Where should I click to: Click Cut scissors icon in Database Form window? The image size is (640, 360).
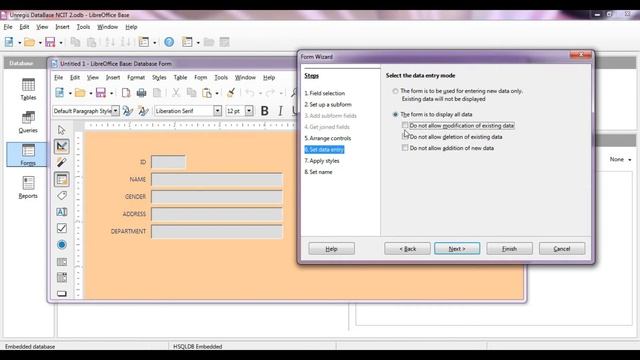tap(176, 93)
